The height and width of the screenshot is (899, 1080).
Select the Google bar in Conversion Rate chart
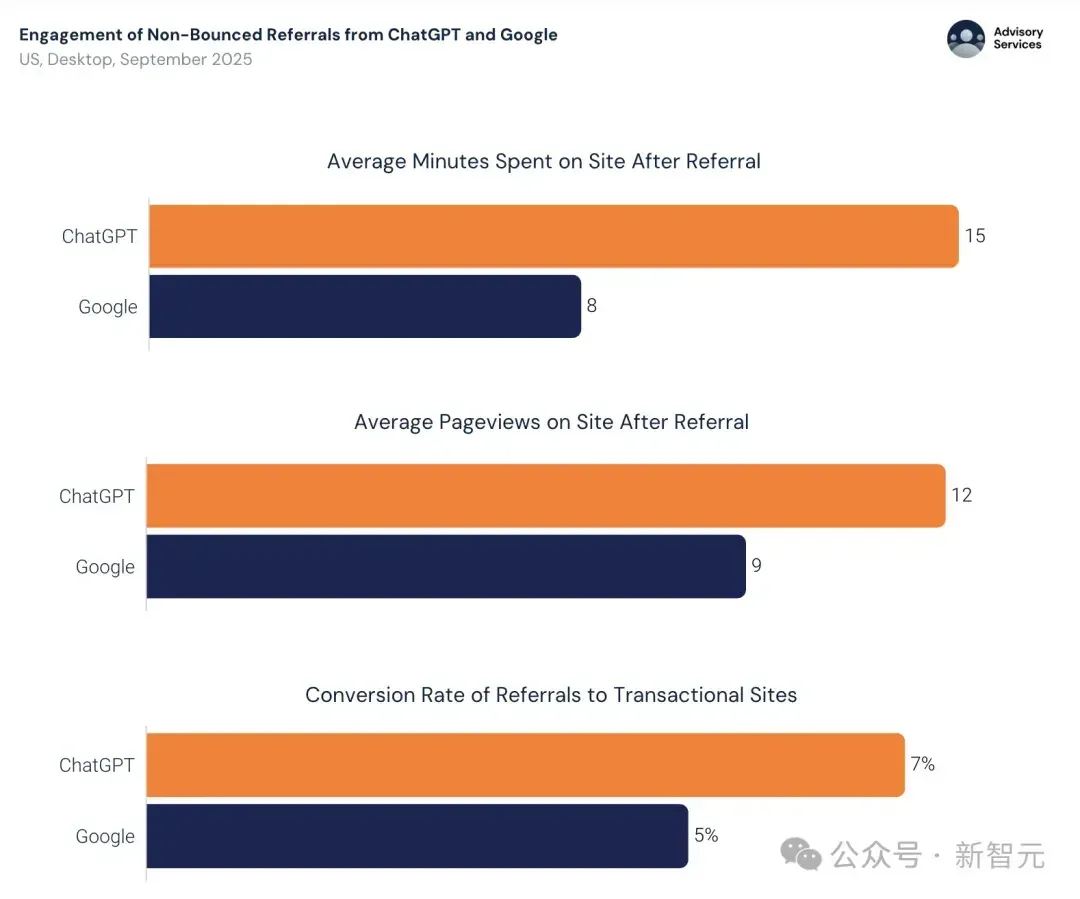click(x=417, y=836)
